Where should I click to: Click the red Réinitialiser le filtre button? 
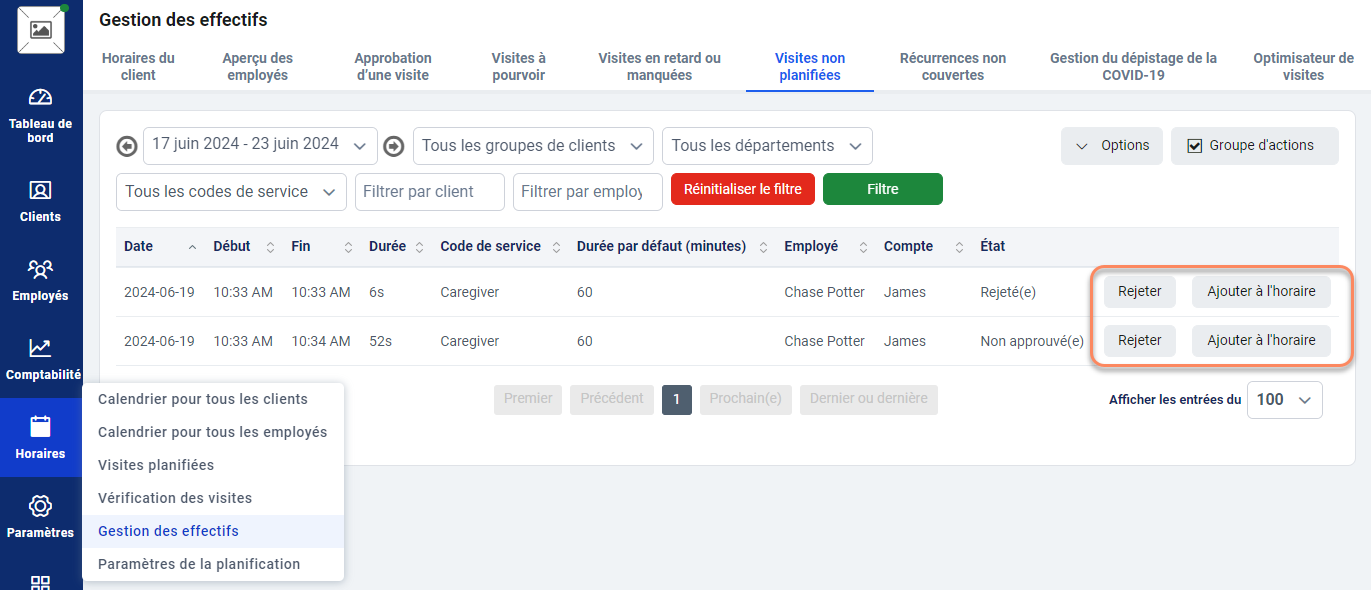[742, 189]
